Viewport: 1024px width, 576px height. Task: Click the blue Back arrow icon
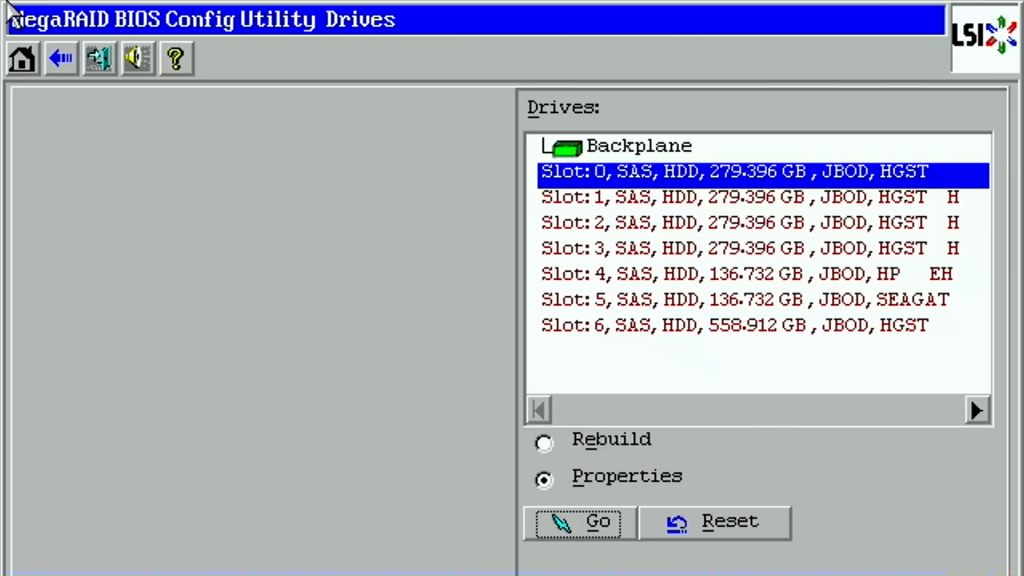coord(61,59)
